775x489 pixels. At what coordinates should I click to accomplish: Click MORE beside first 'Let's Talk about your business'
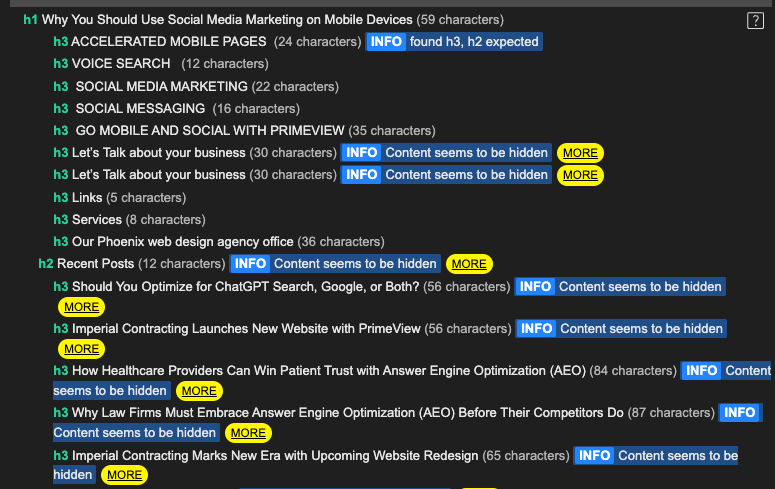click(x=580, y=153)
